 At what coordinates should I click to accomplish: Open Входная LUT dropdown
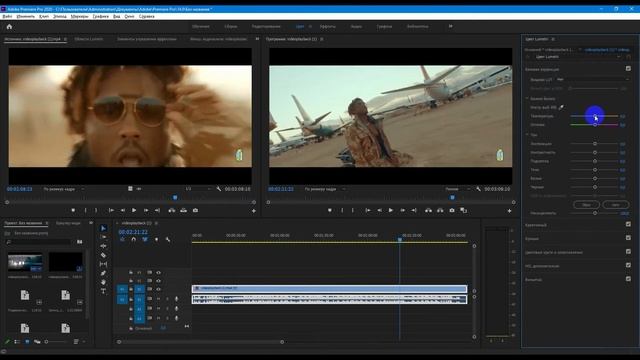coord(593,80)
